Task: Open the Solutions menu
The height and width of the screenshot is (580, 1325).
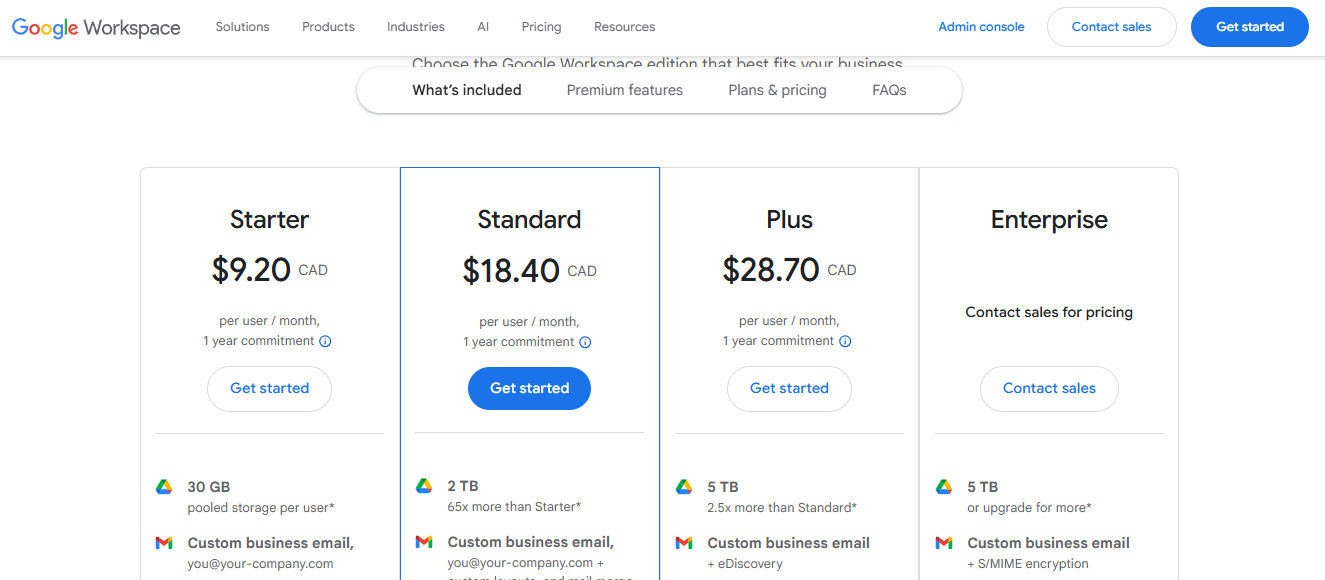Action: (x=242, y=27)
